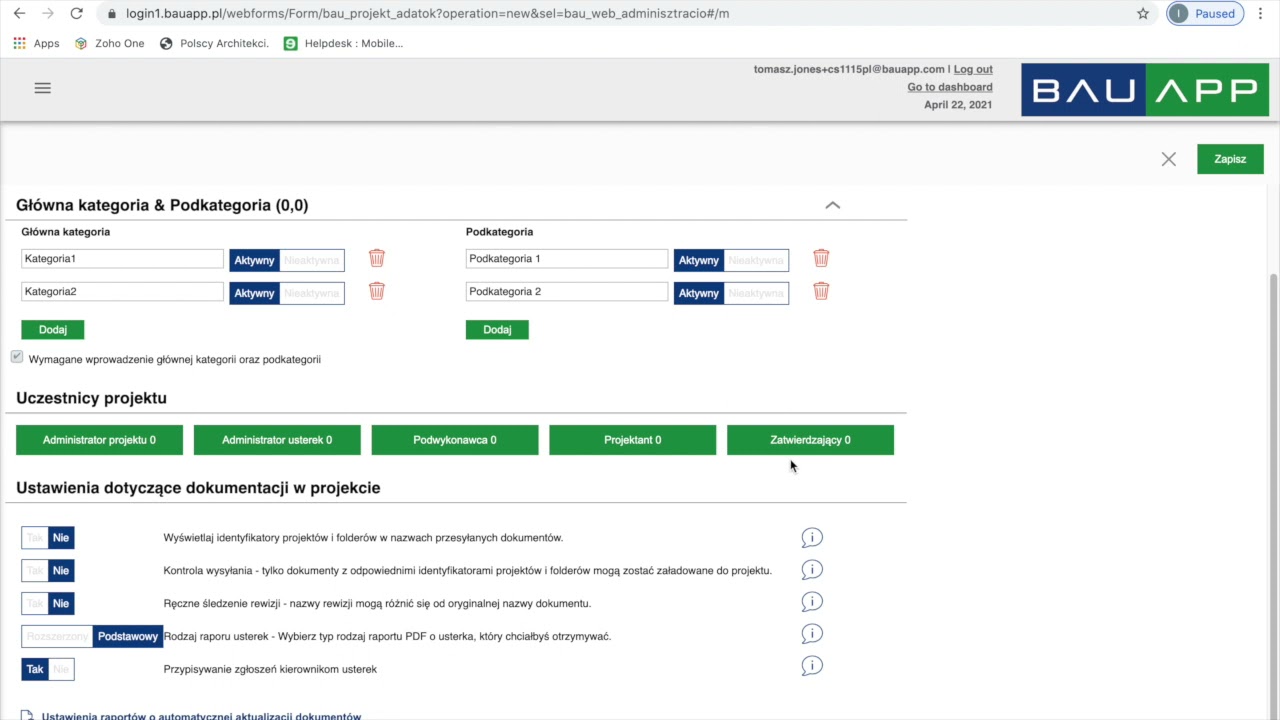
Task: Add a subcategory with Dodaj
Action: pos(497,330)
